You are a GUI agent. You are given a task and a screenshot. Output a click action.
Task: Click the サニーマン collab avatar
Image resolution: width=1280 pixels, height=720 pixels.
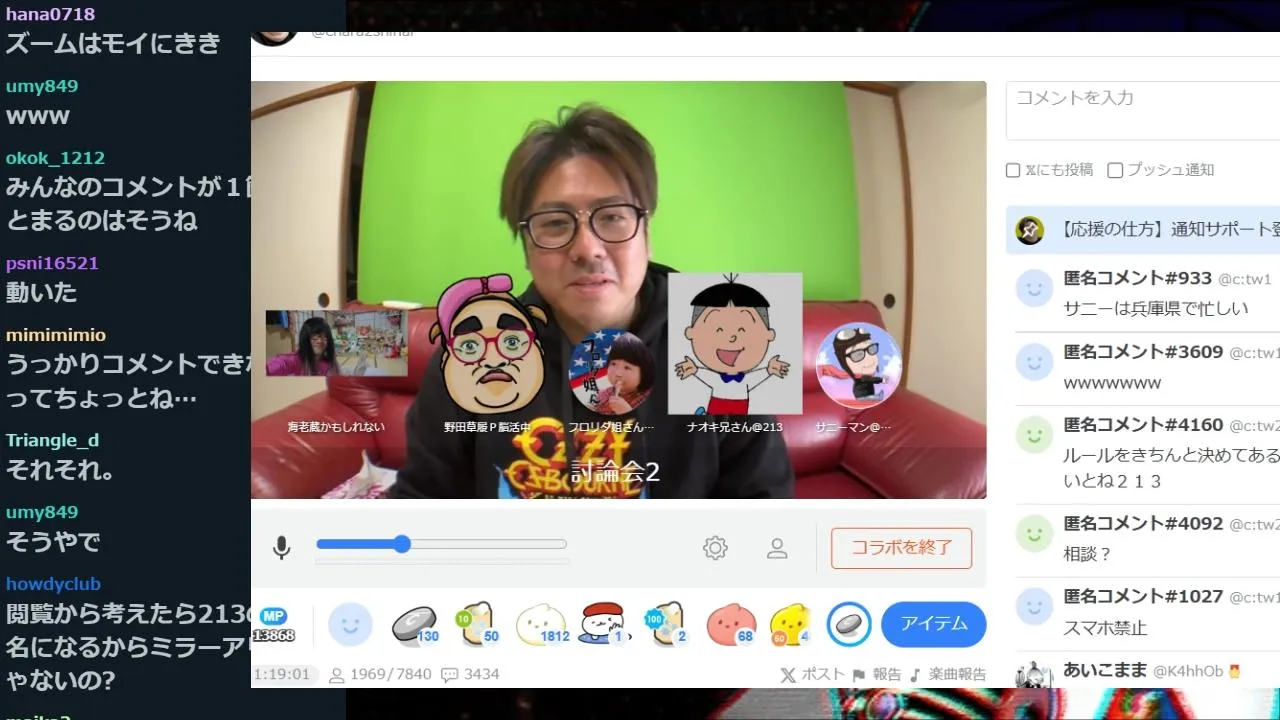858,366
